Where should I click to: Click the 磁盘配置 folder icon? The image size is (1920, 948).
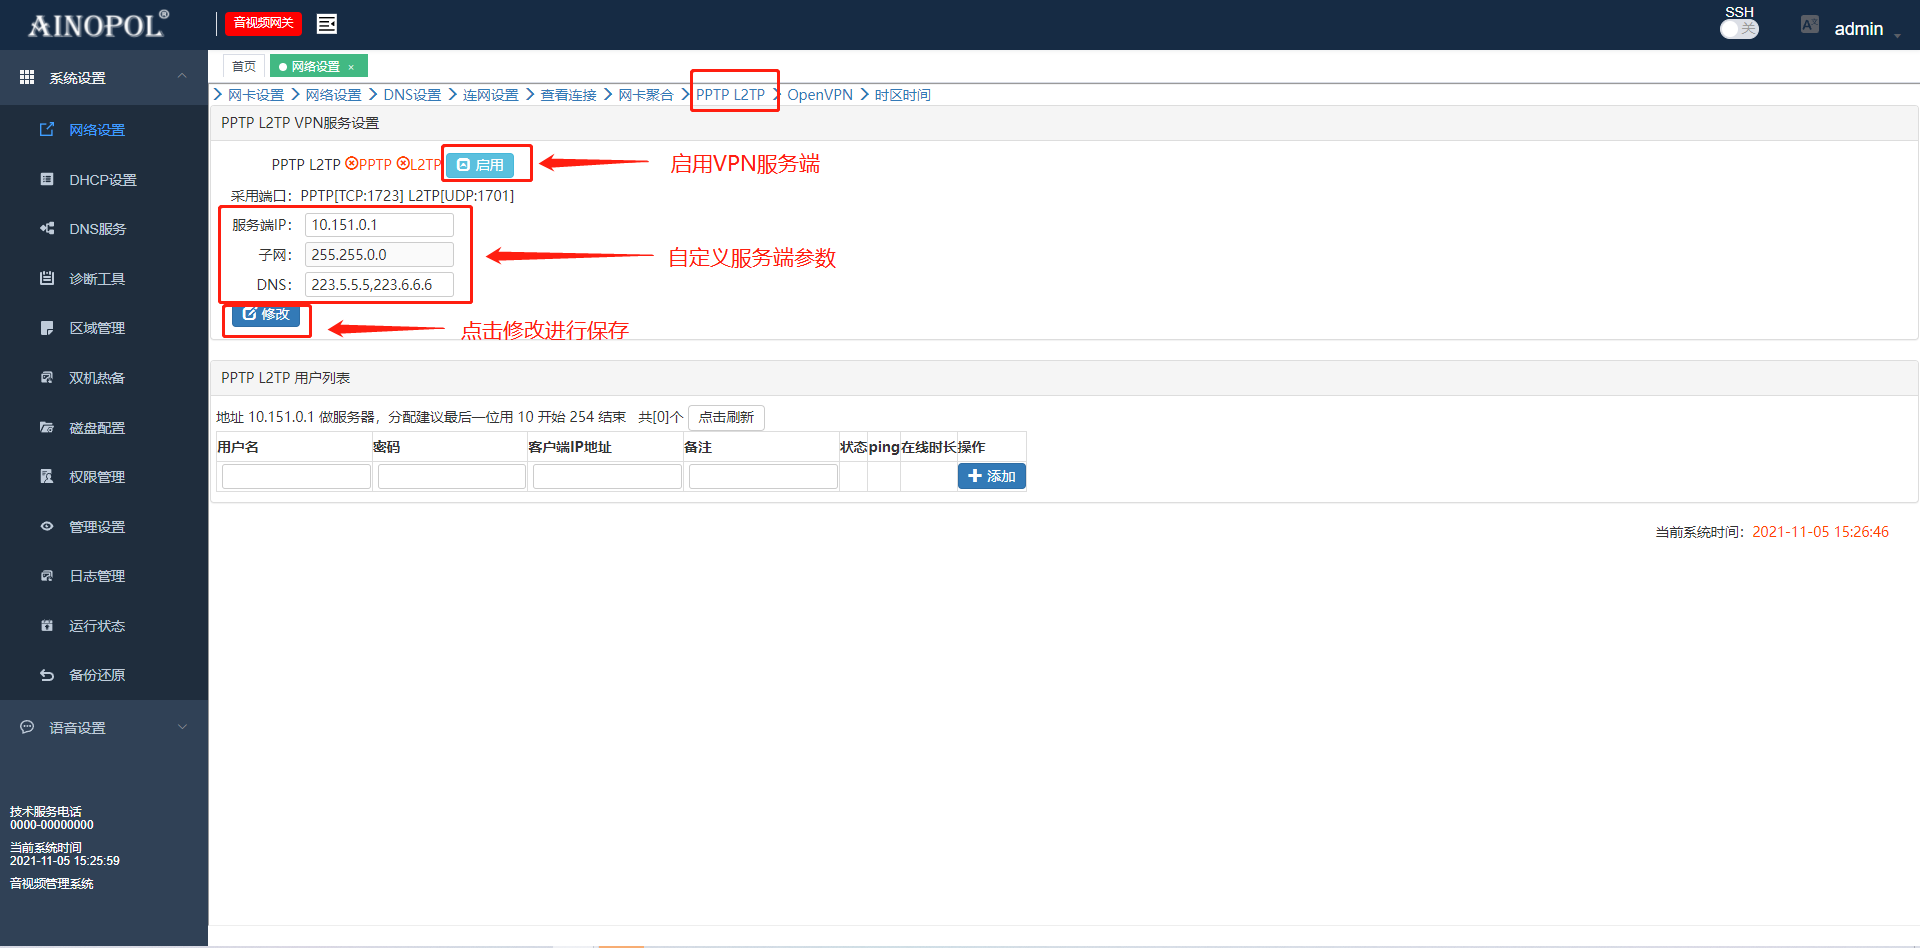(47, 428)
